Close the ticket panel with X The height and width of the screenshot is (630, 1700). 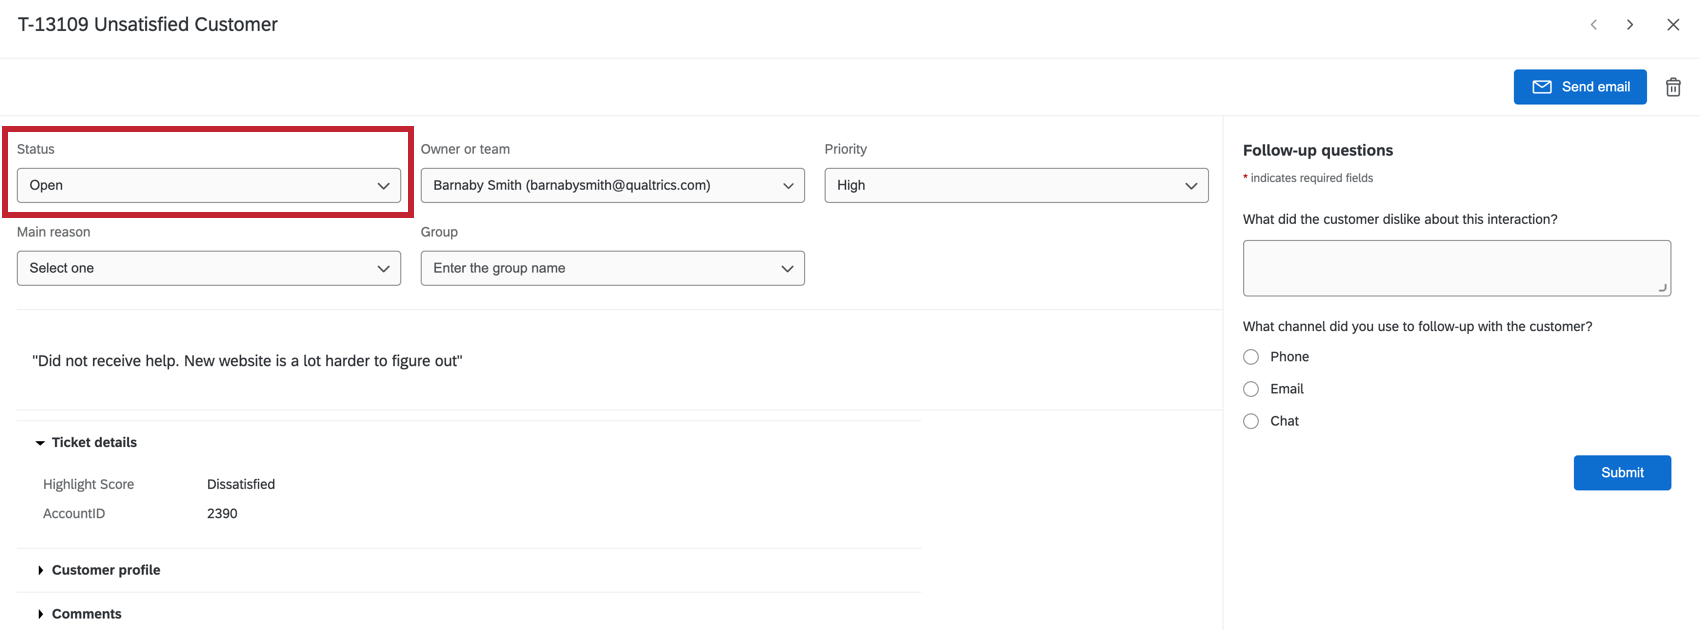tap(1673, 25)
